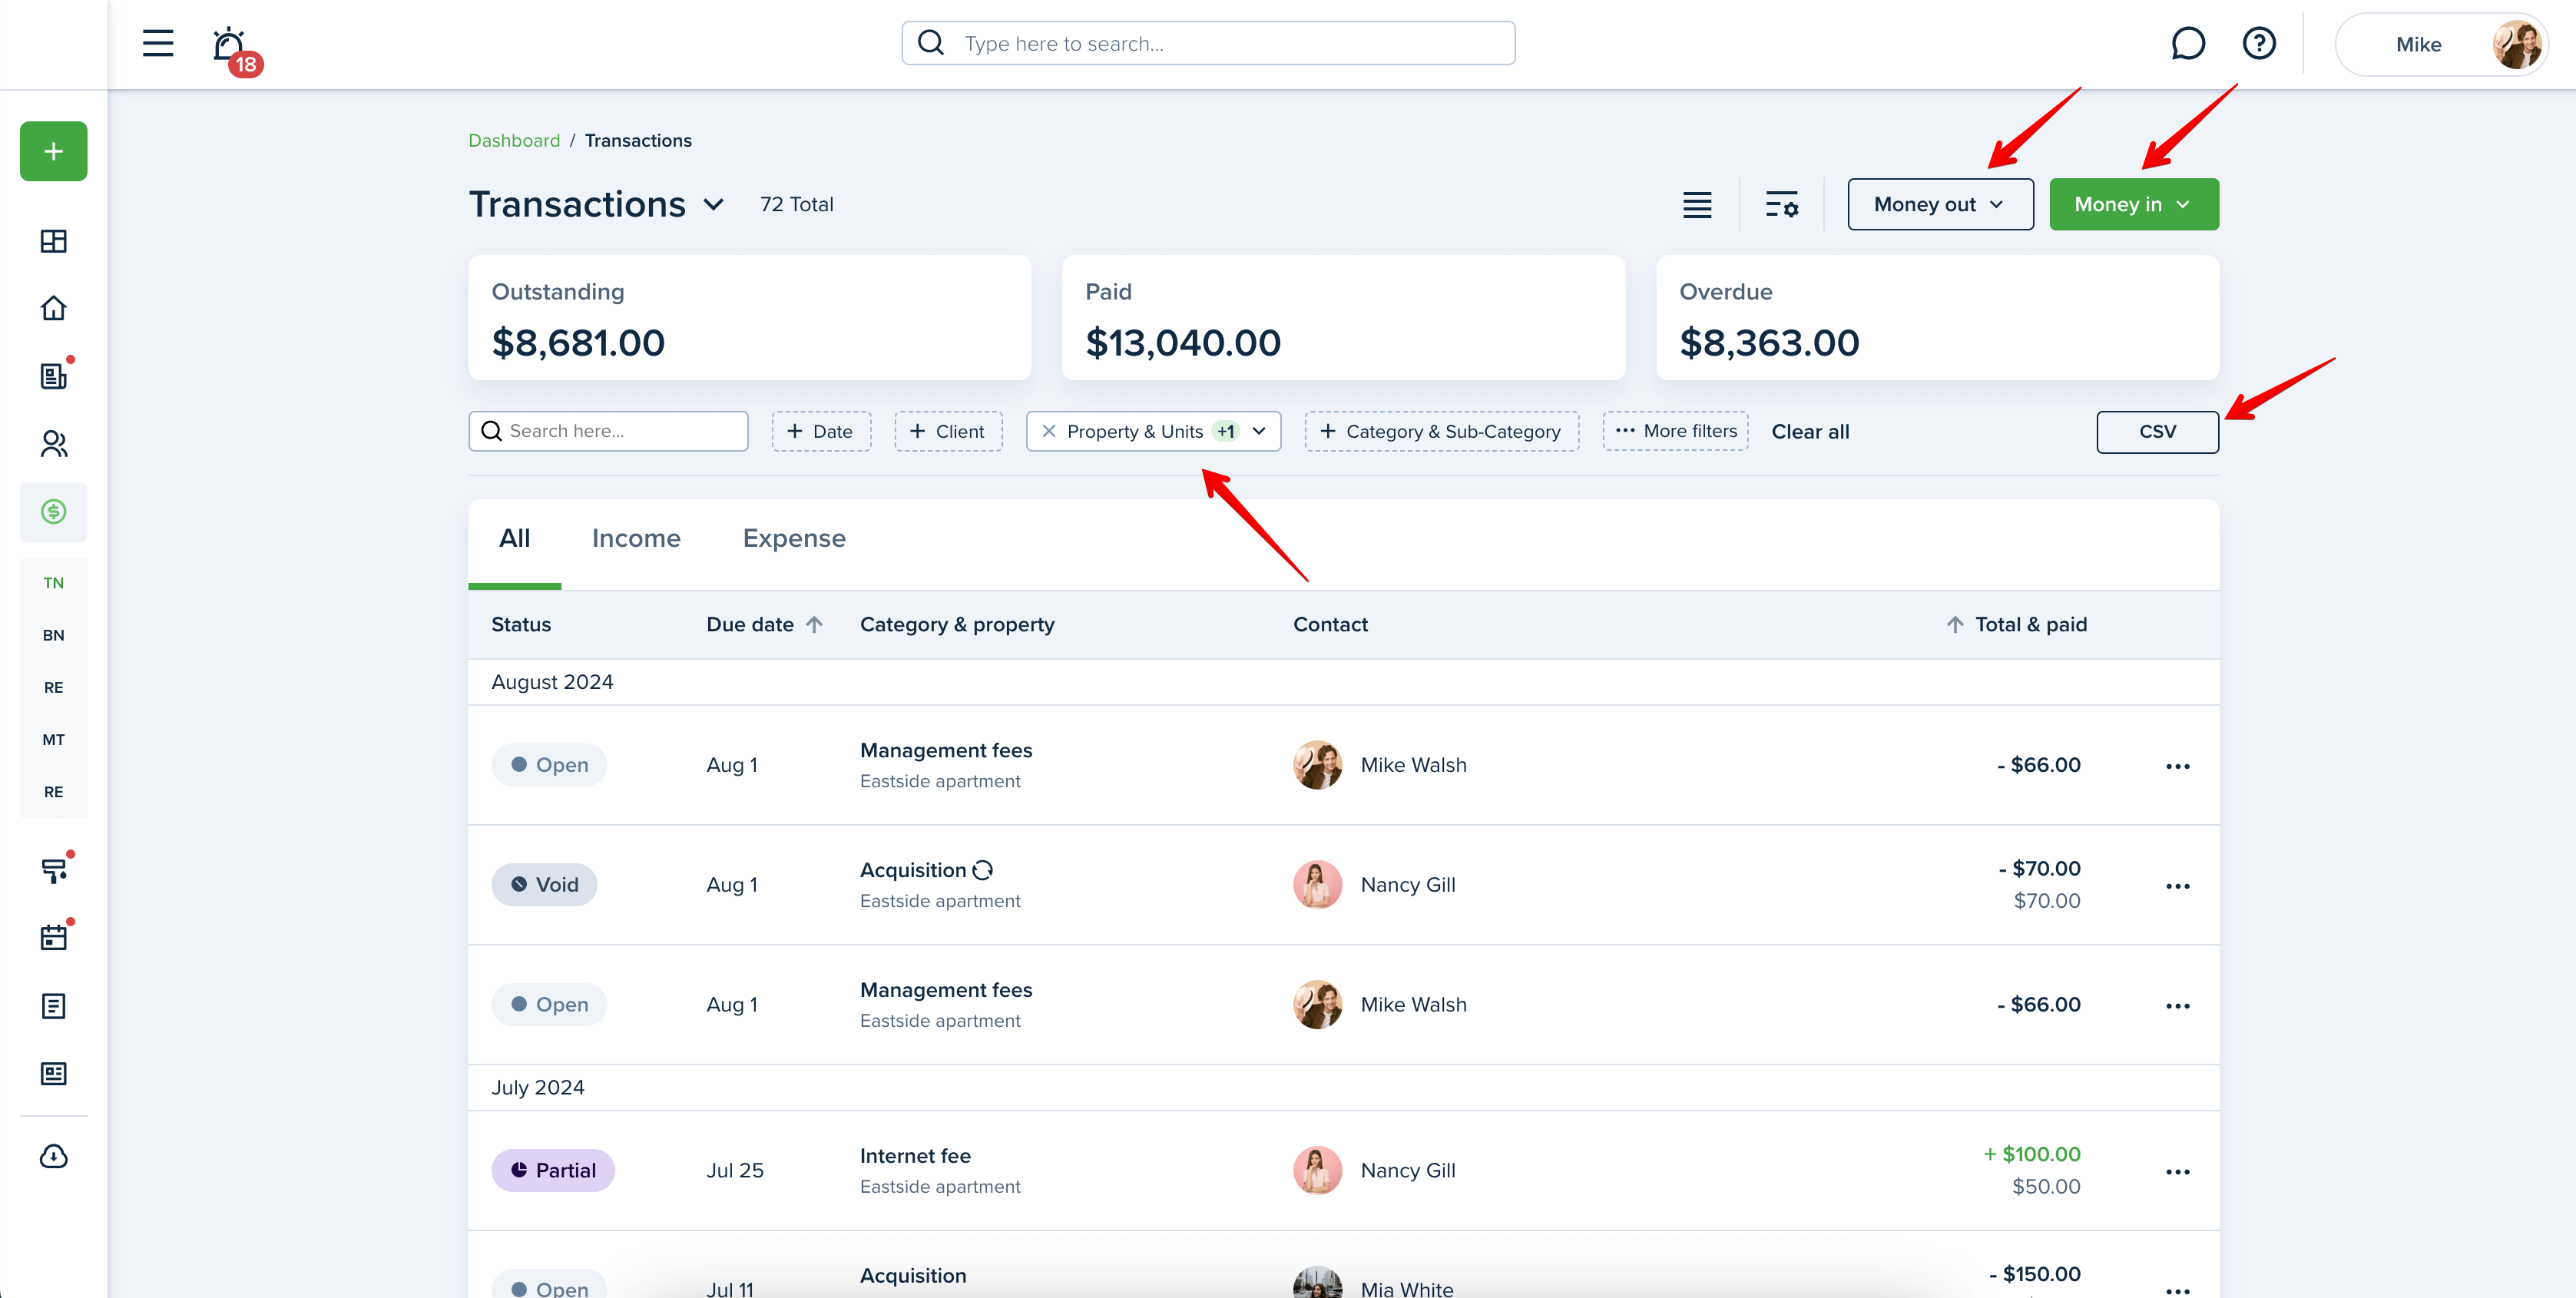Click the Void status badge

click(x=544, y=885)
